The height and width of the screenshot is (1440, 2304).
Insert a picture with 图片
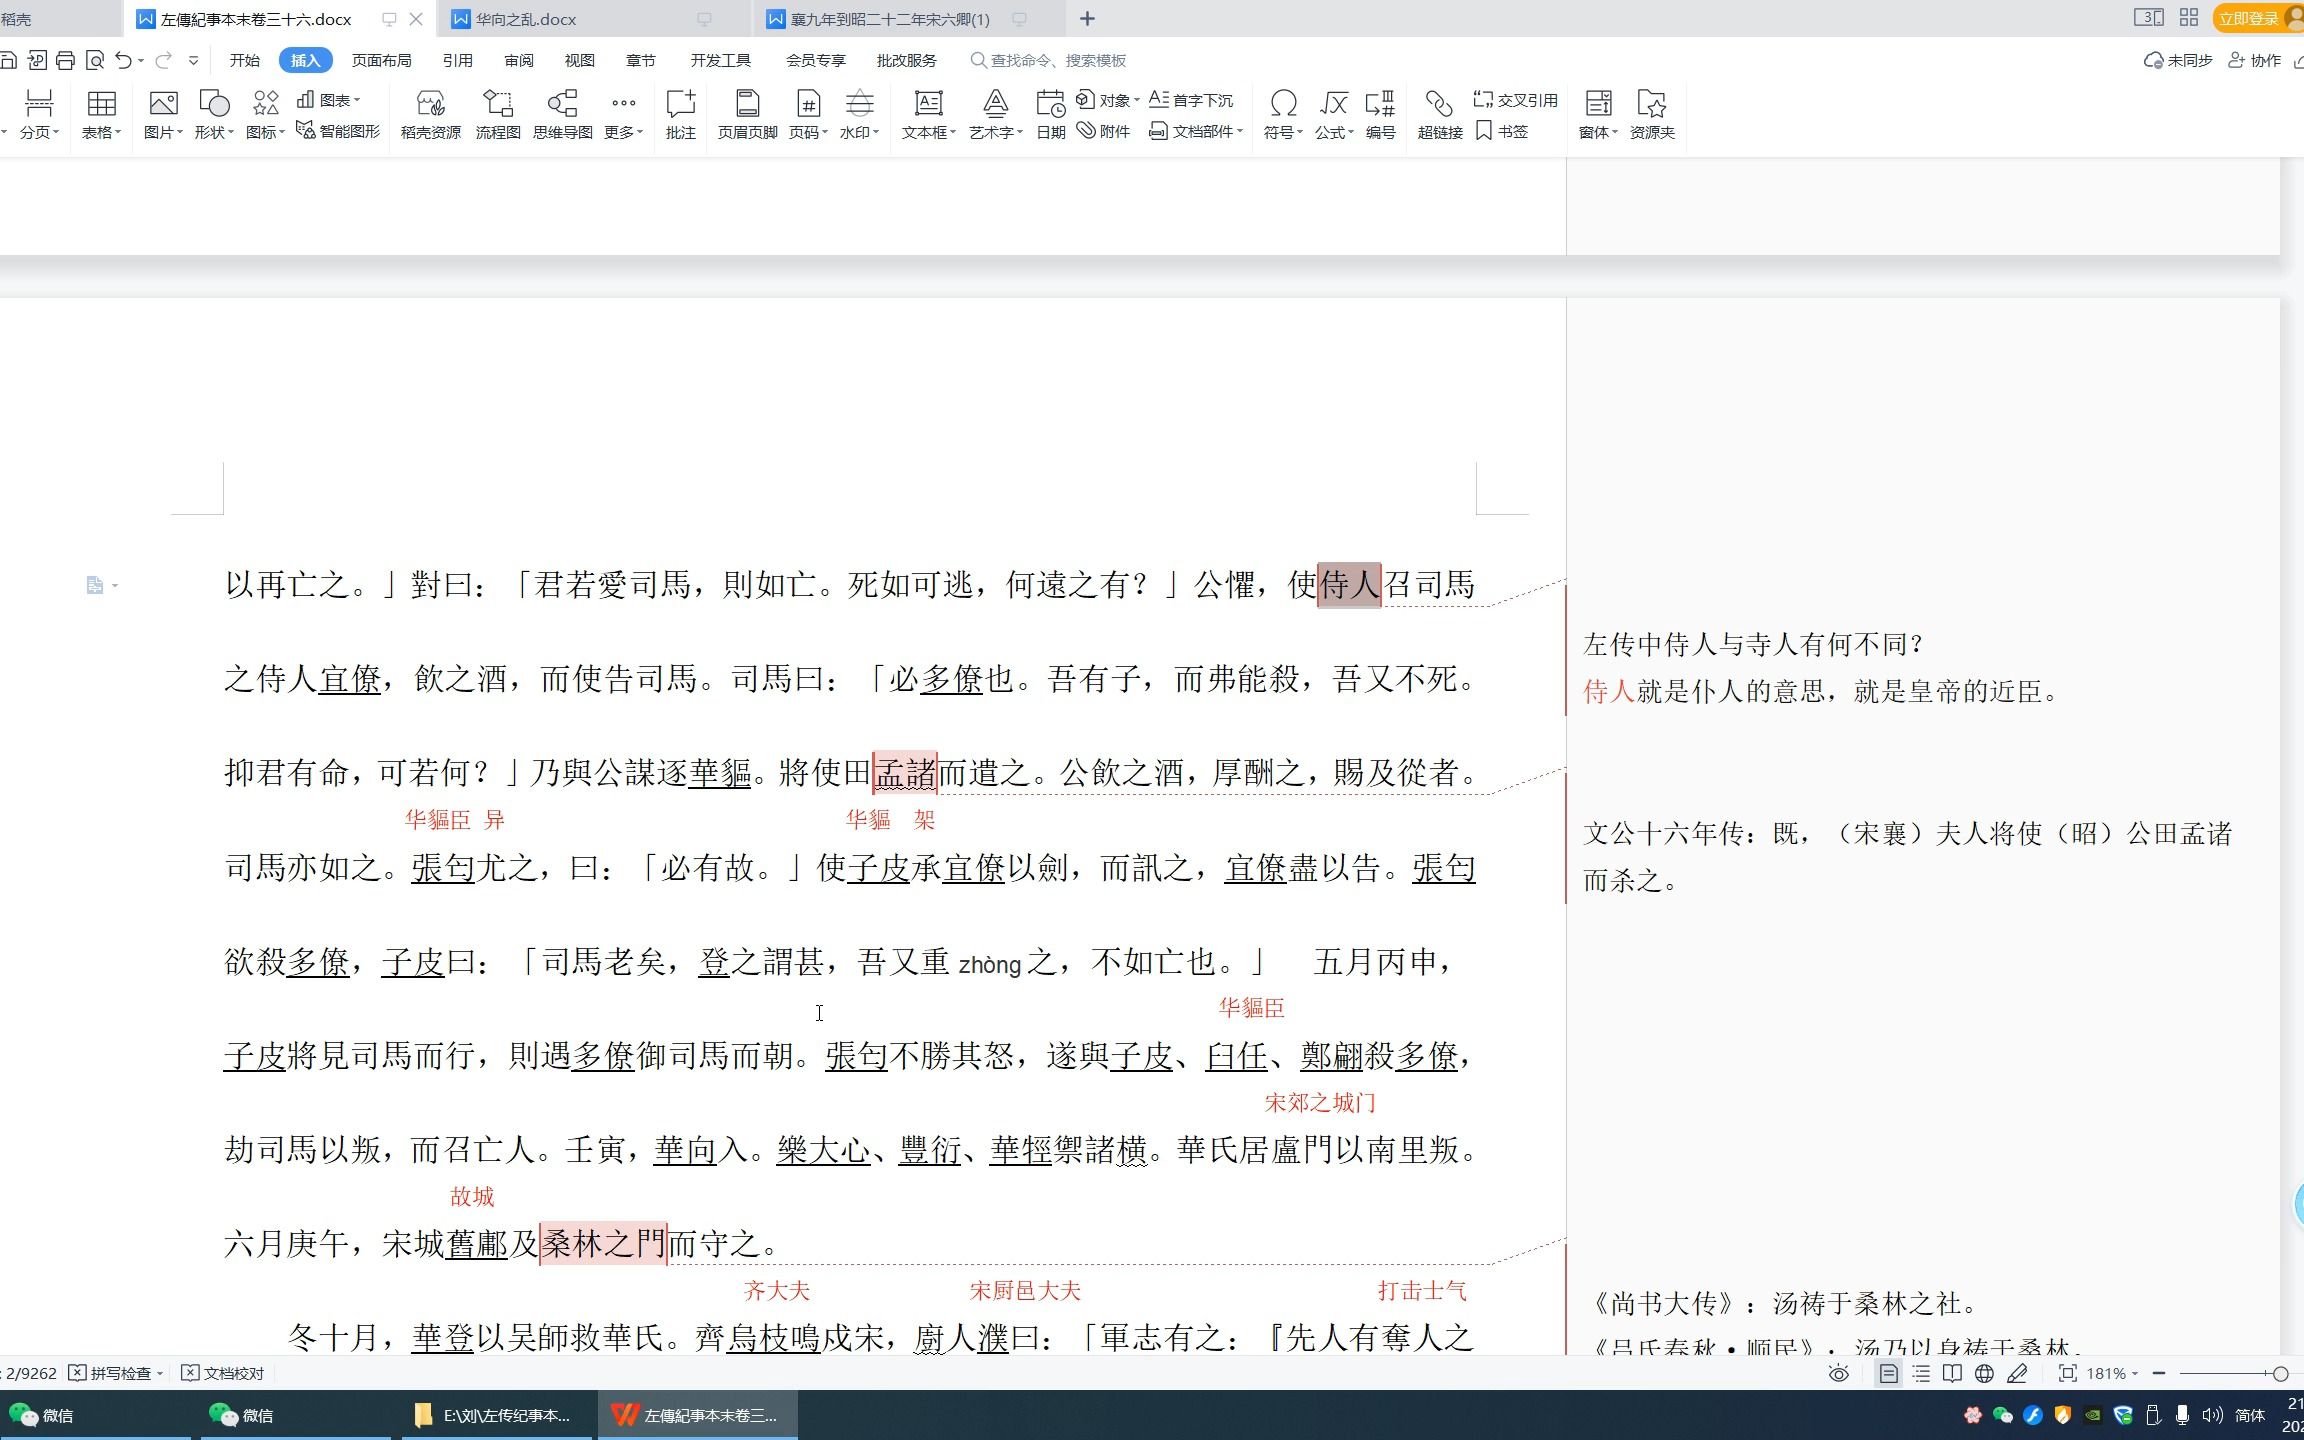(x=163, y=114)
